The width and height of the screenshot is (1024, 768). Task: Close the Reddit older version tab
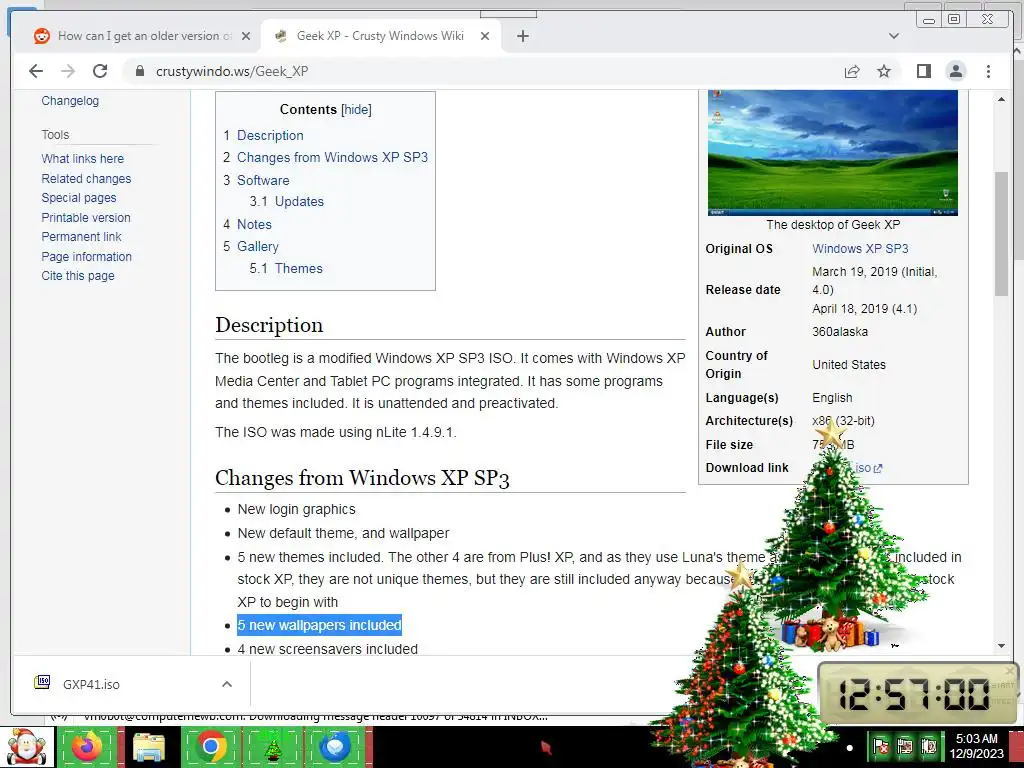pos(246,36)
